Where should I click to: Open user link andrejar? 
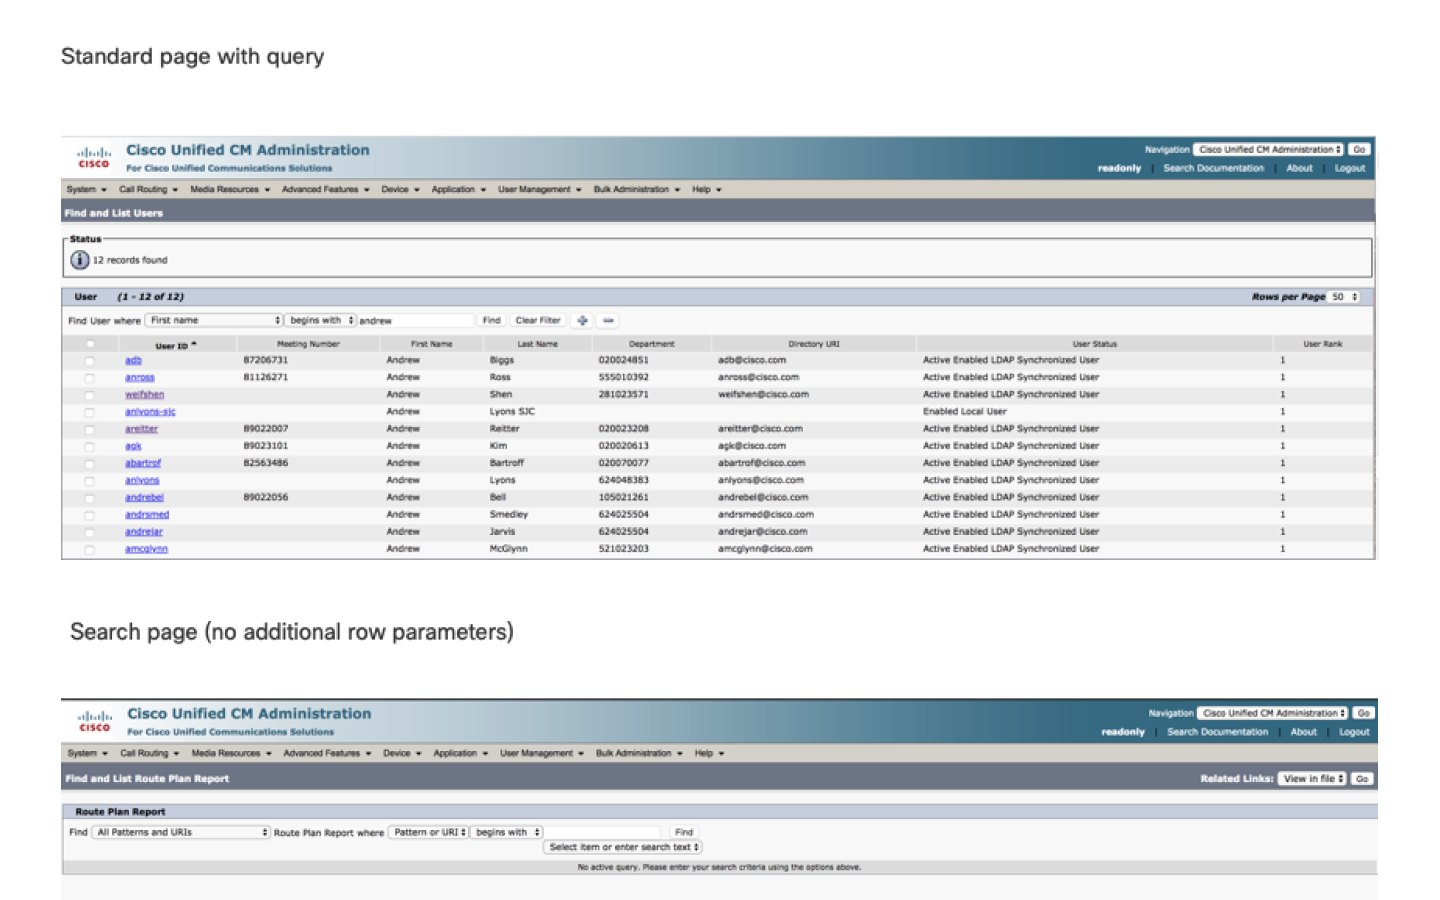tap(144, 532)
